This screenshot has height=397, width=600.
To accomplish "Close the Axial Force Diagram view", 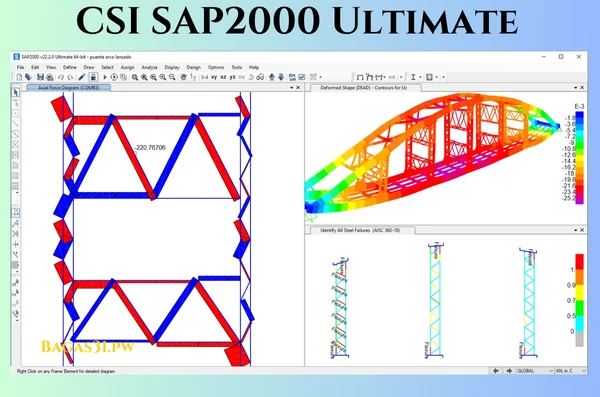I will (298, 88).
